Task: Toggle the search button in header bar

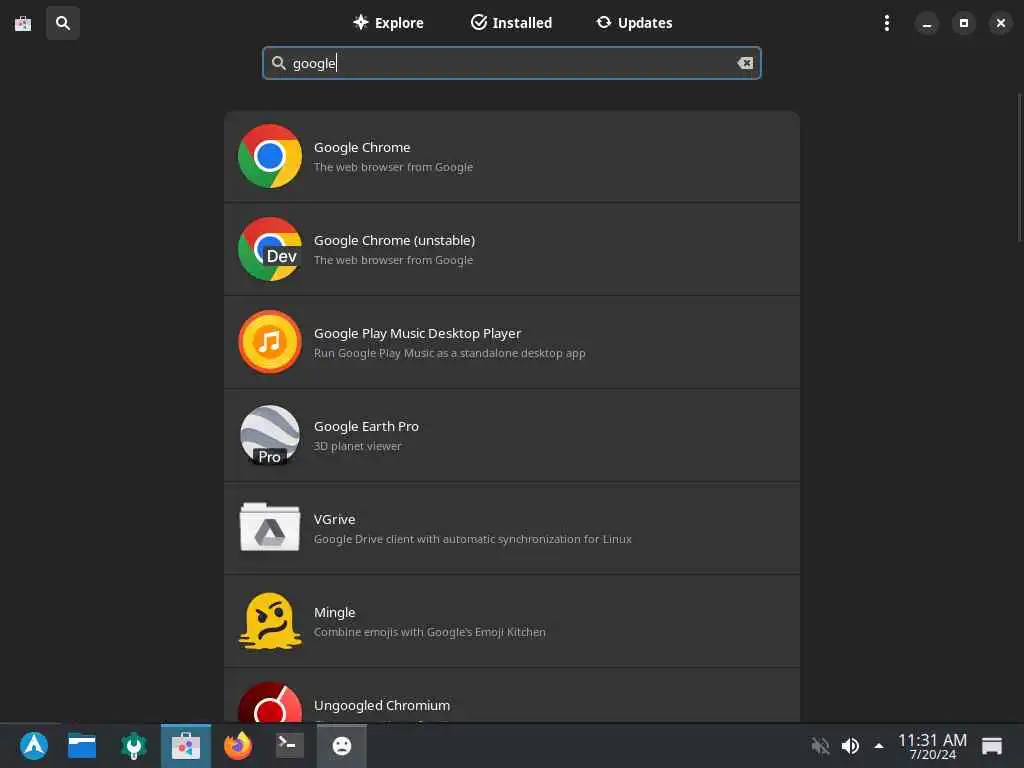Action: (x=63, y=24)
